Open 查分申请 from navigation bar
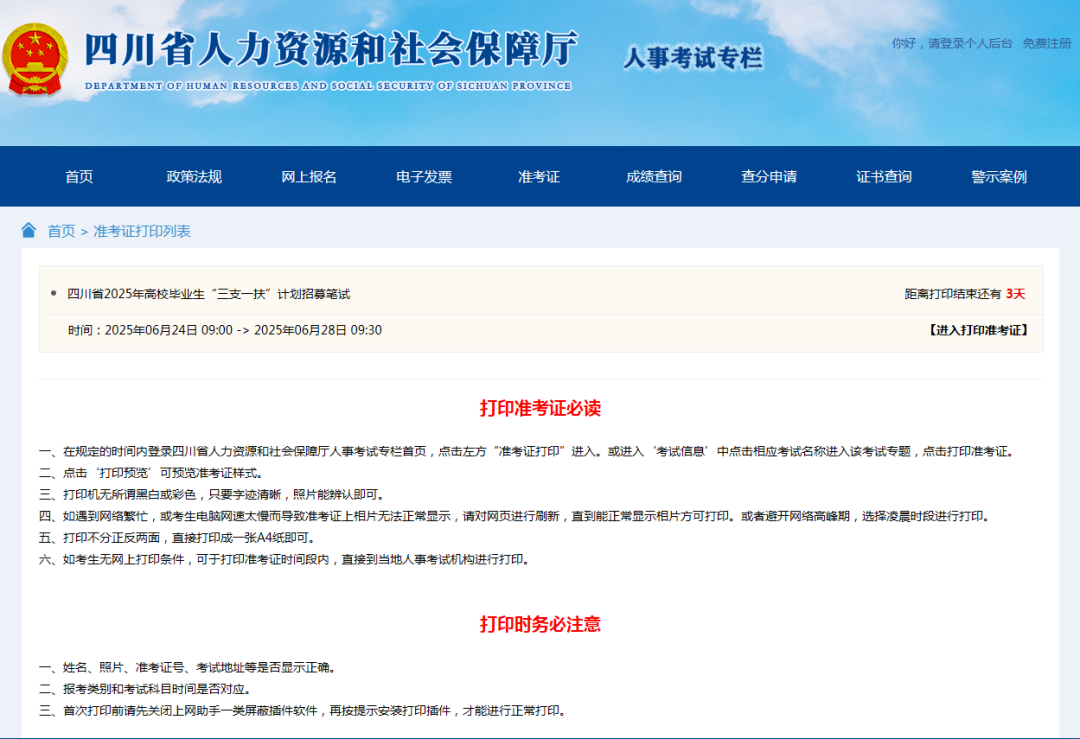This screenshot has width=1080, height=739. tap(769, 177)
